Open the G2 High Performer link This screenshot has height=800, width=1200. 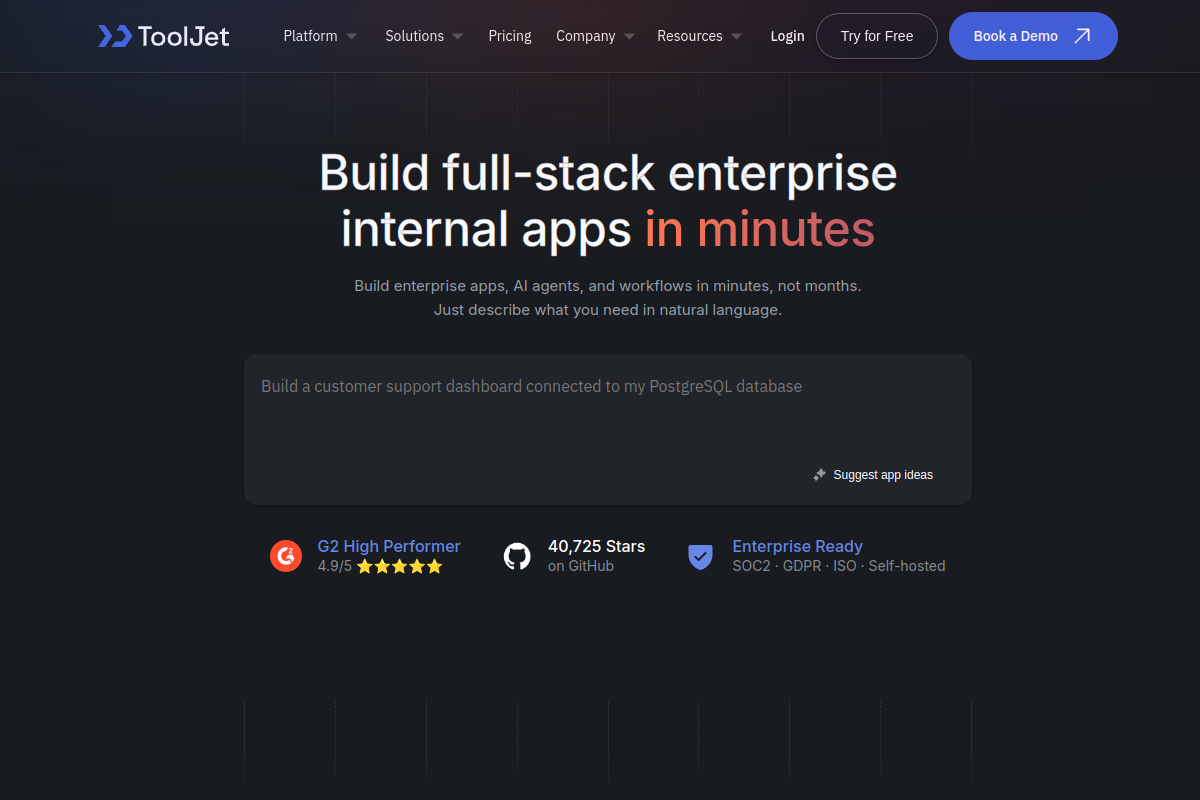(x=389, y=546)
